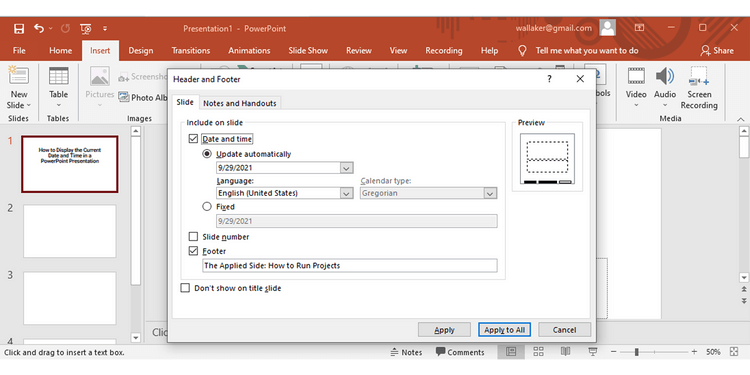Switch to Slide Sorter view icon
The height and width of the screenshot is (375, 750).
click(x=538, y=352)
